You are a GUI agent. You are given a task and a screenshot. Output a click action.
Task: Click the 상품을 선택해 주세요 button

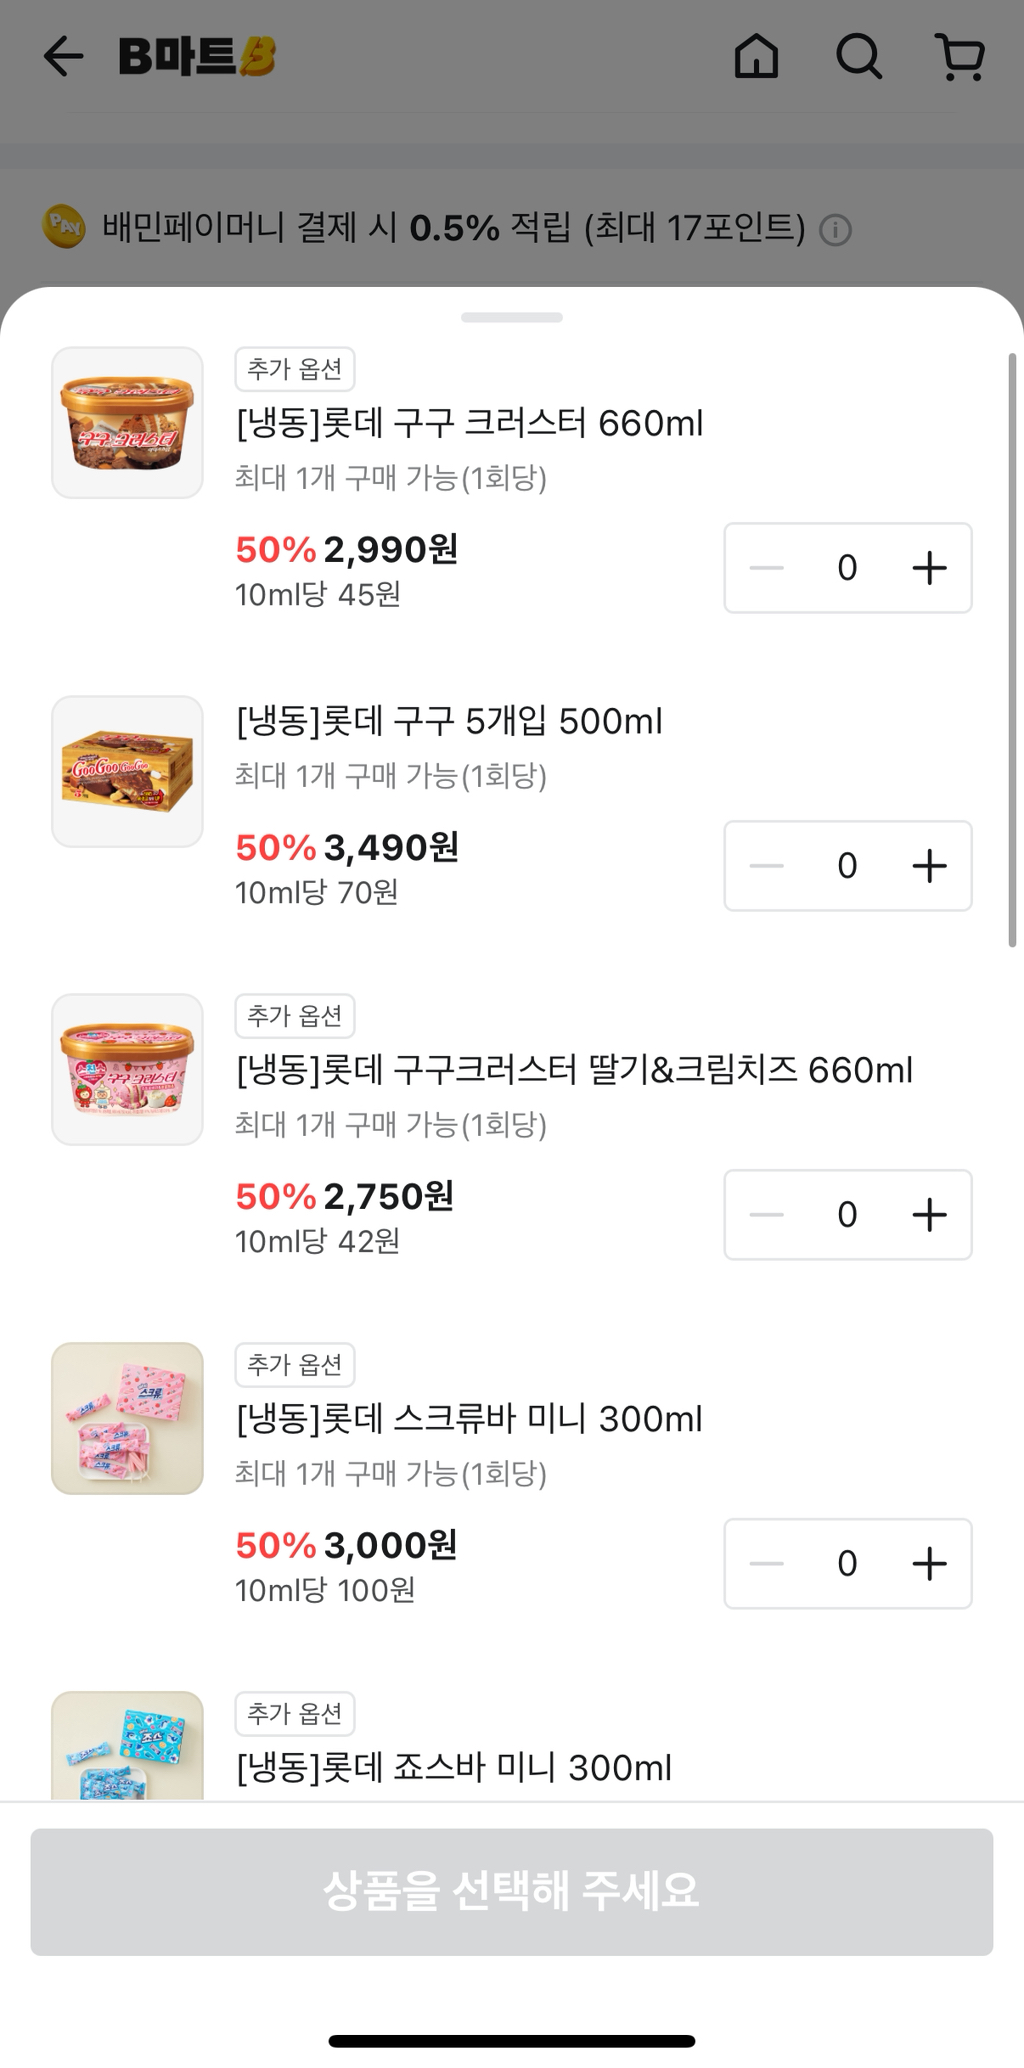coord(512,1892)
